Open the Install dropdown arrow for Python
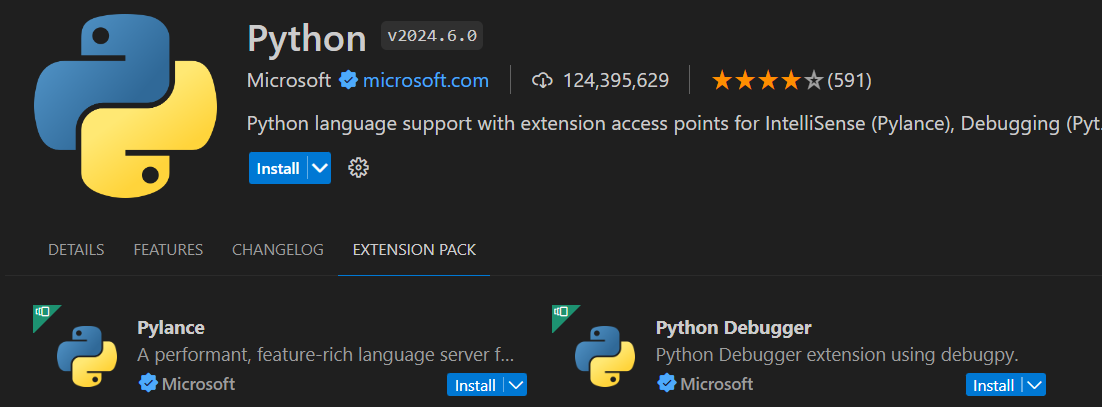Screen dimensions: 1102x407 pos(320,169)
